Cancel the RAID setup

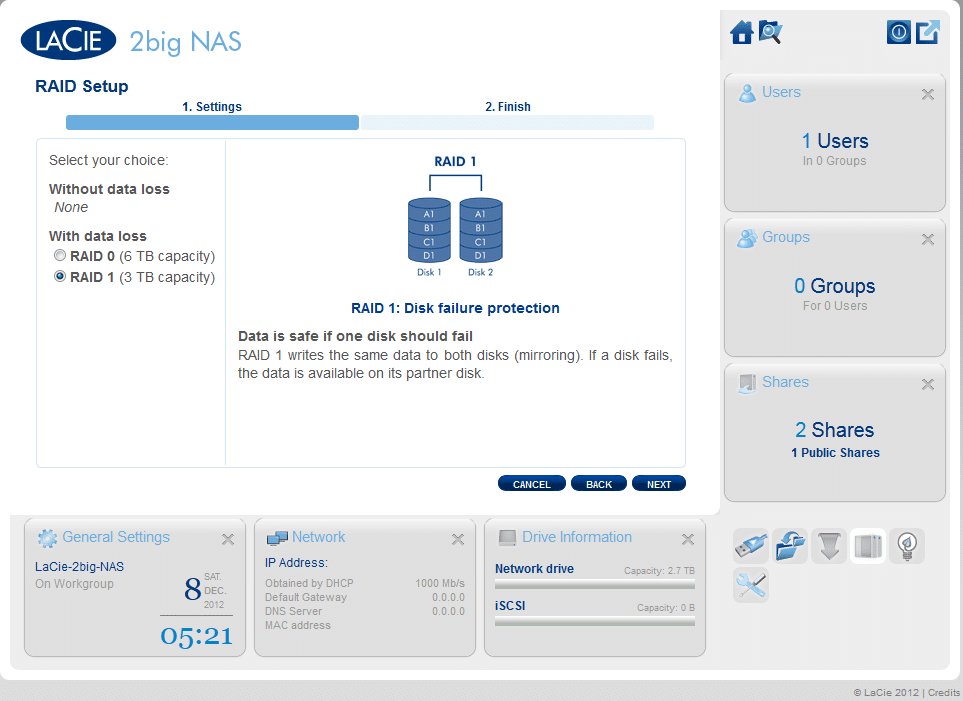click(532, 484)
